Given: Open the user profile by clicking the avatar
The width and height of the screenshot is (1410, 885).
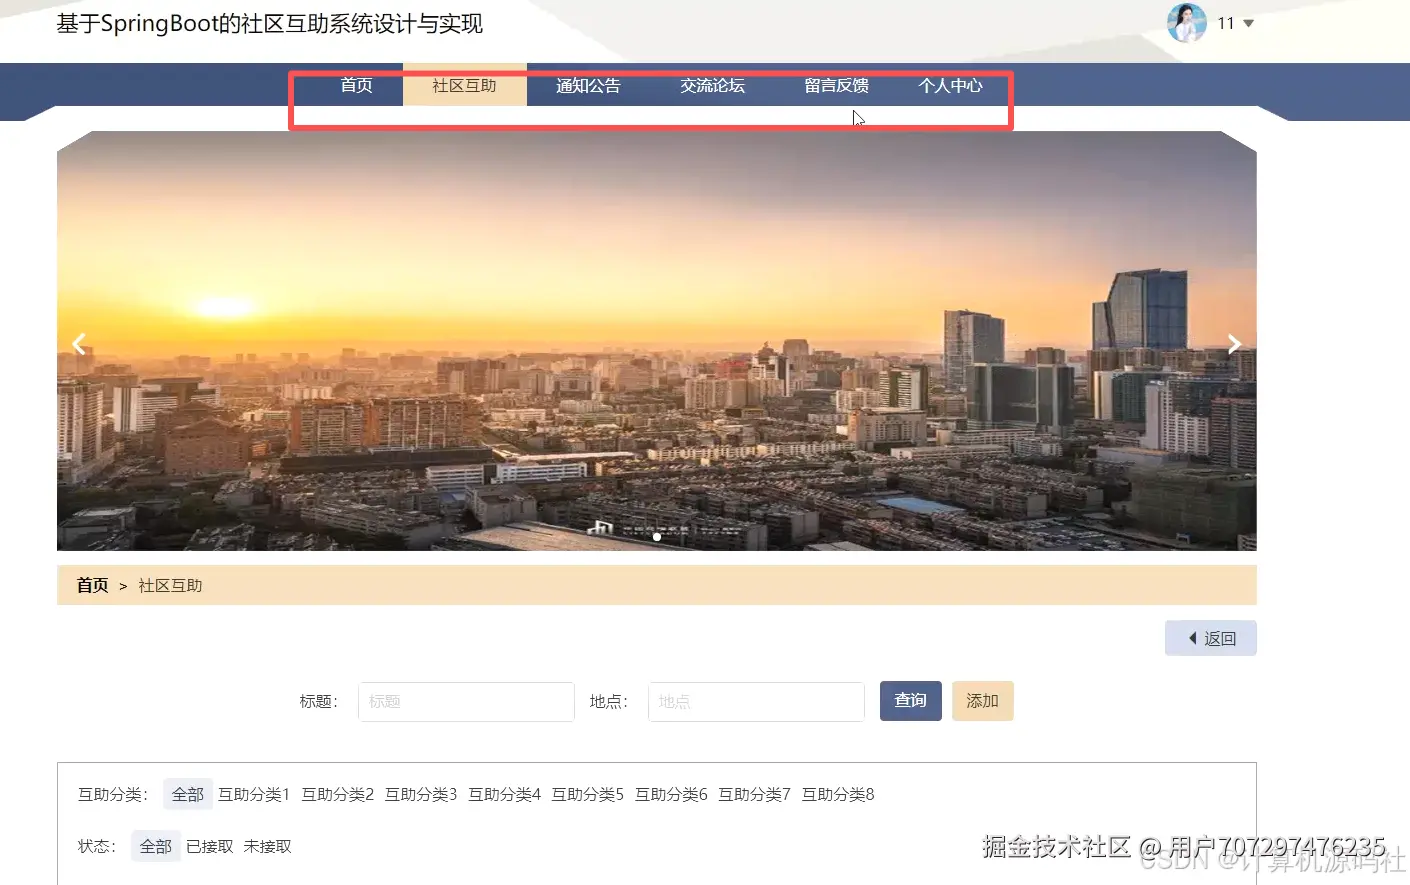Looking at the screenshot, I should [1186, 23].
